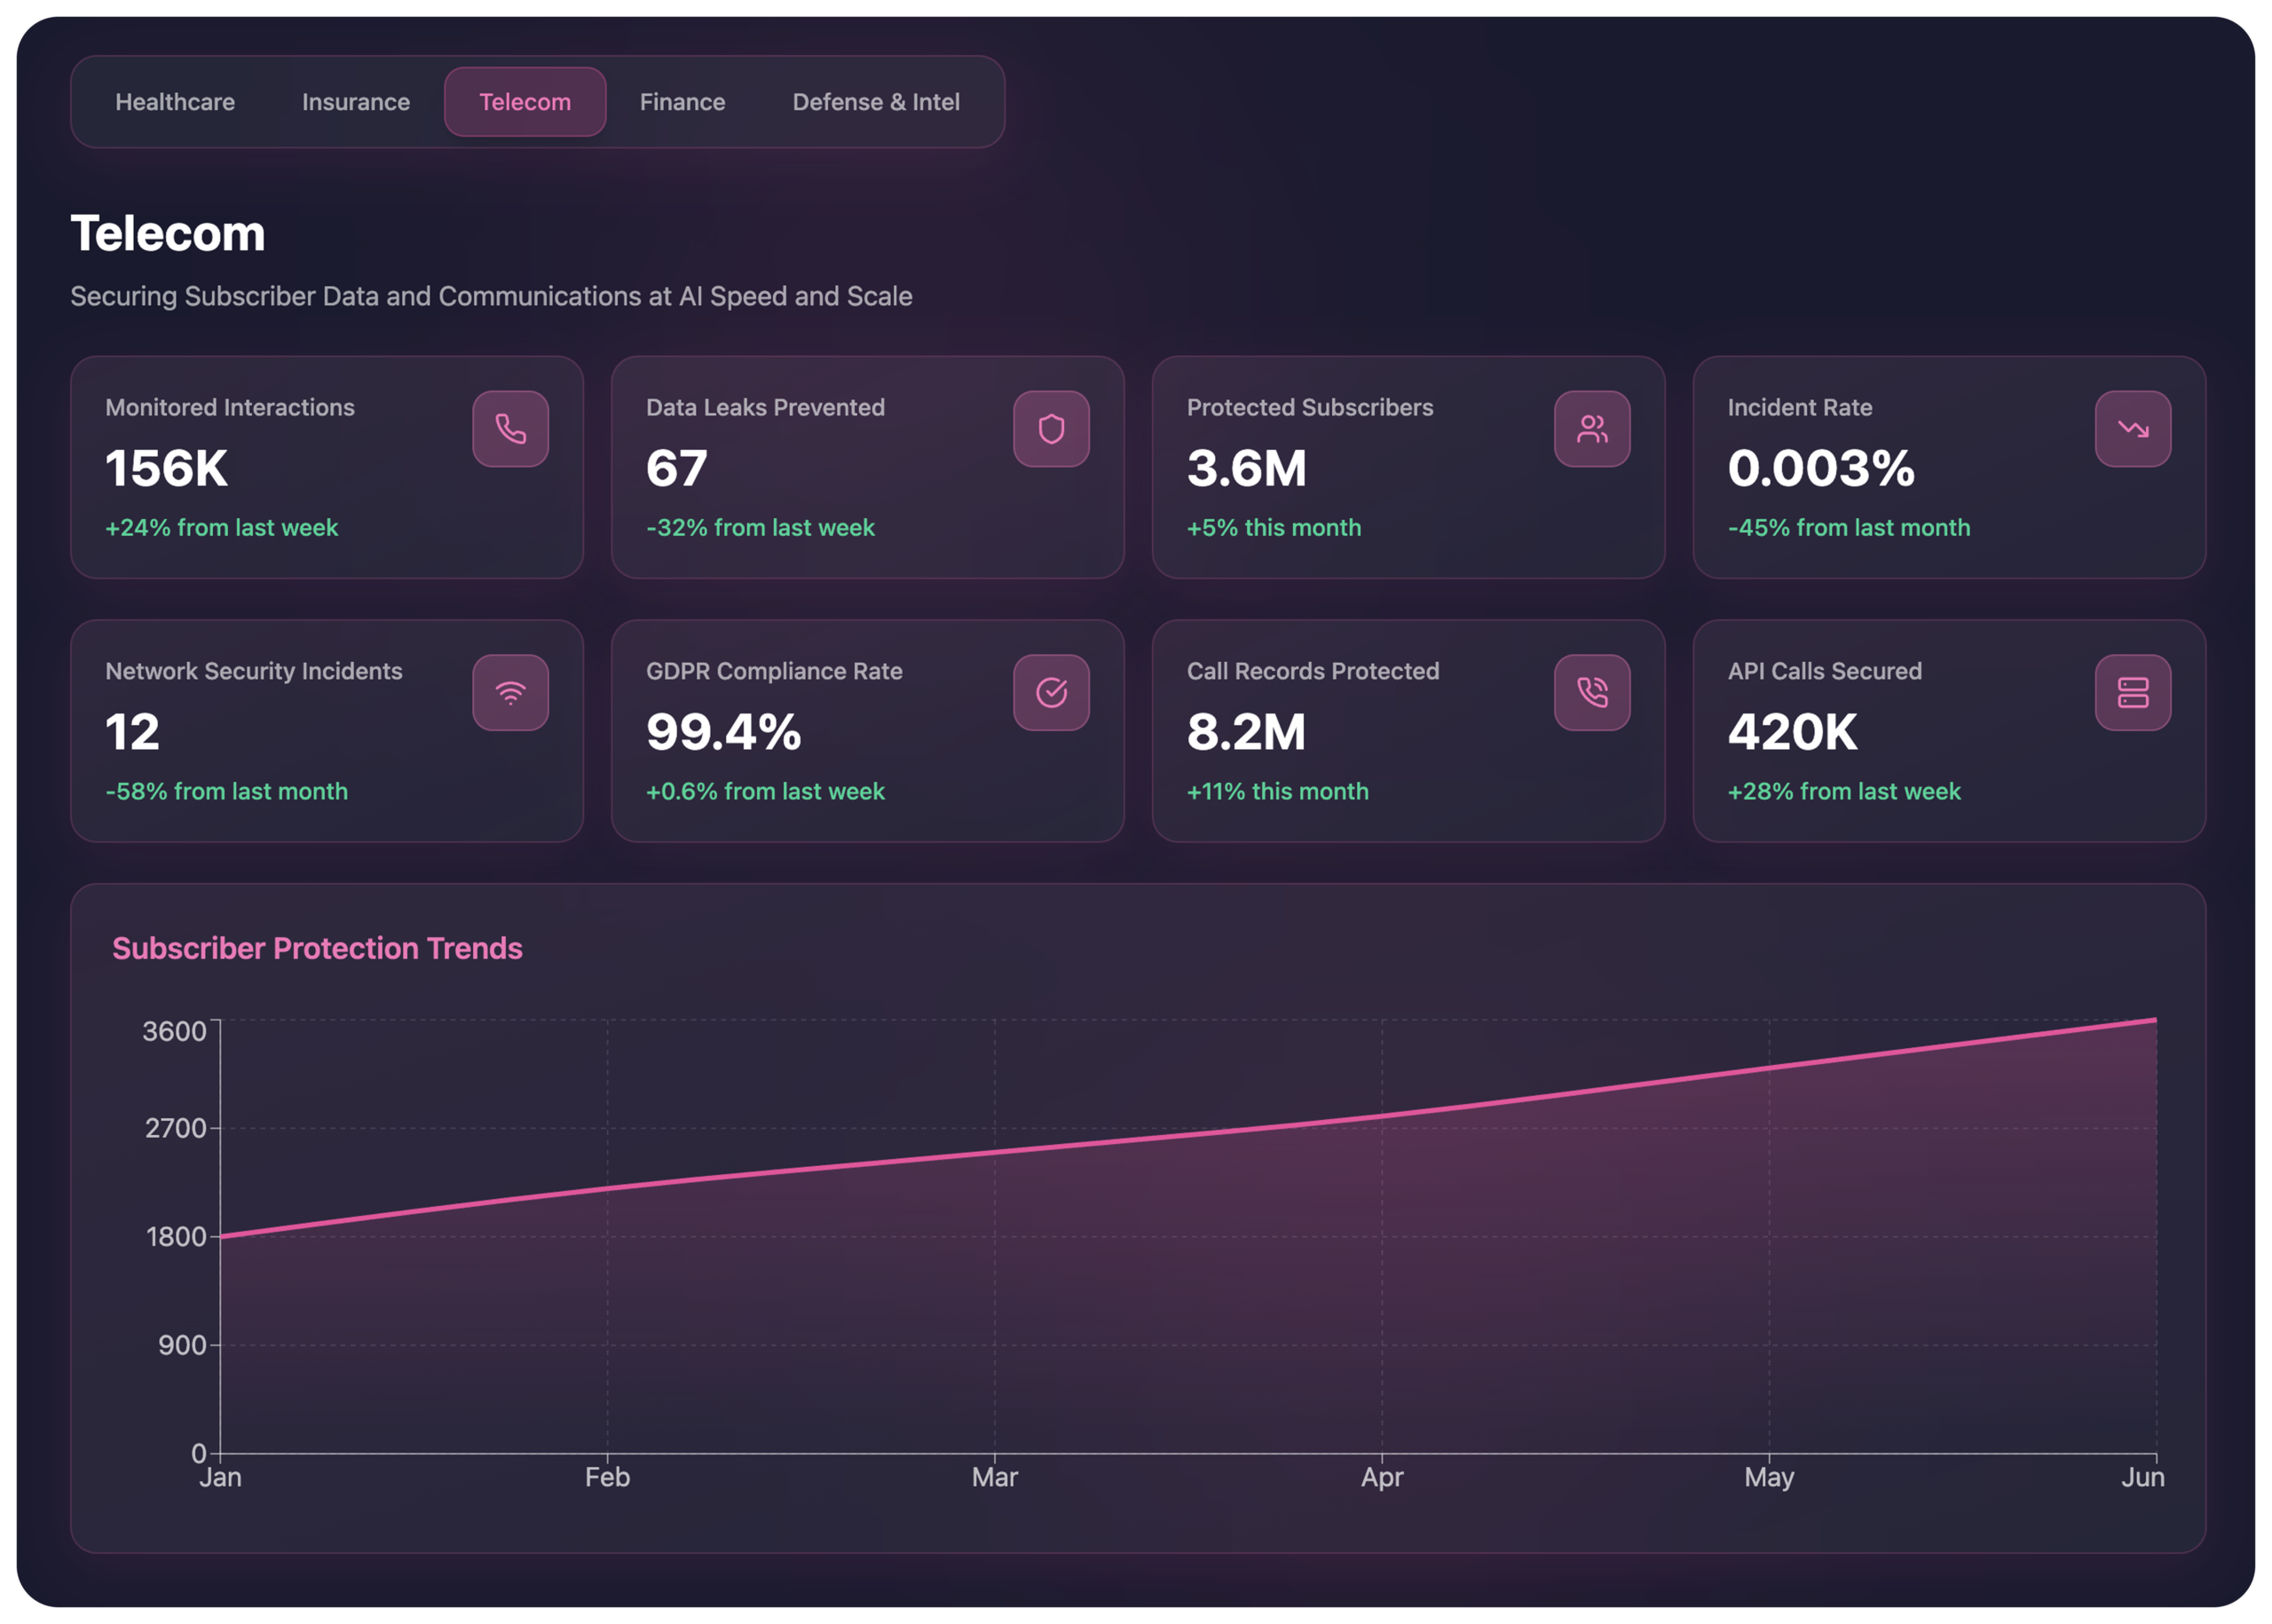The image size is (2272, 1624).
Task: Click the 0.003% Incident Rate value
Action: pyautogui.click(x=1820, y=468)
